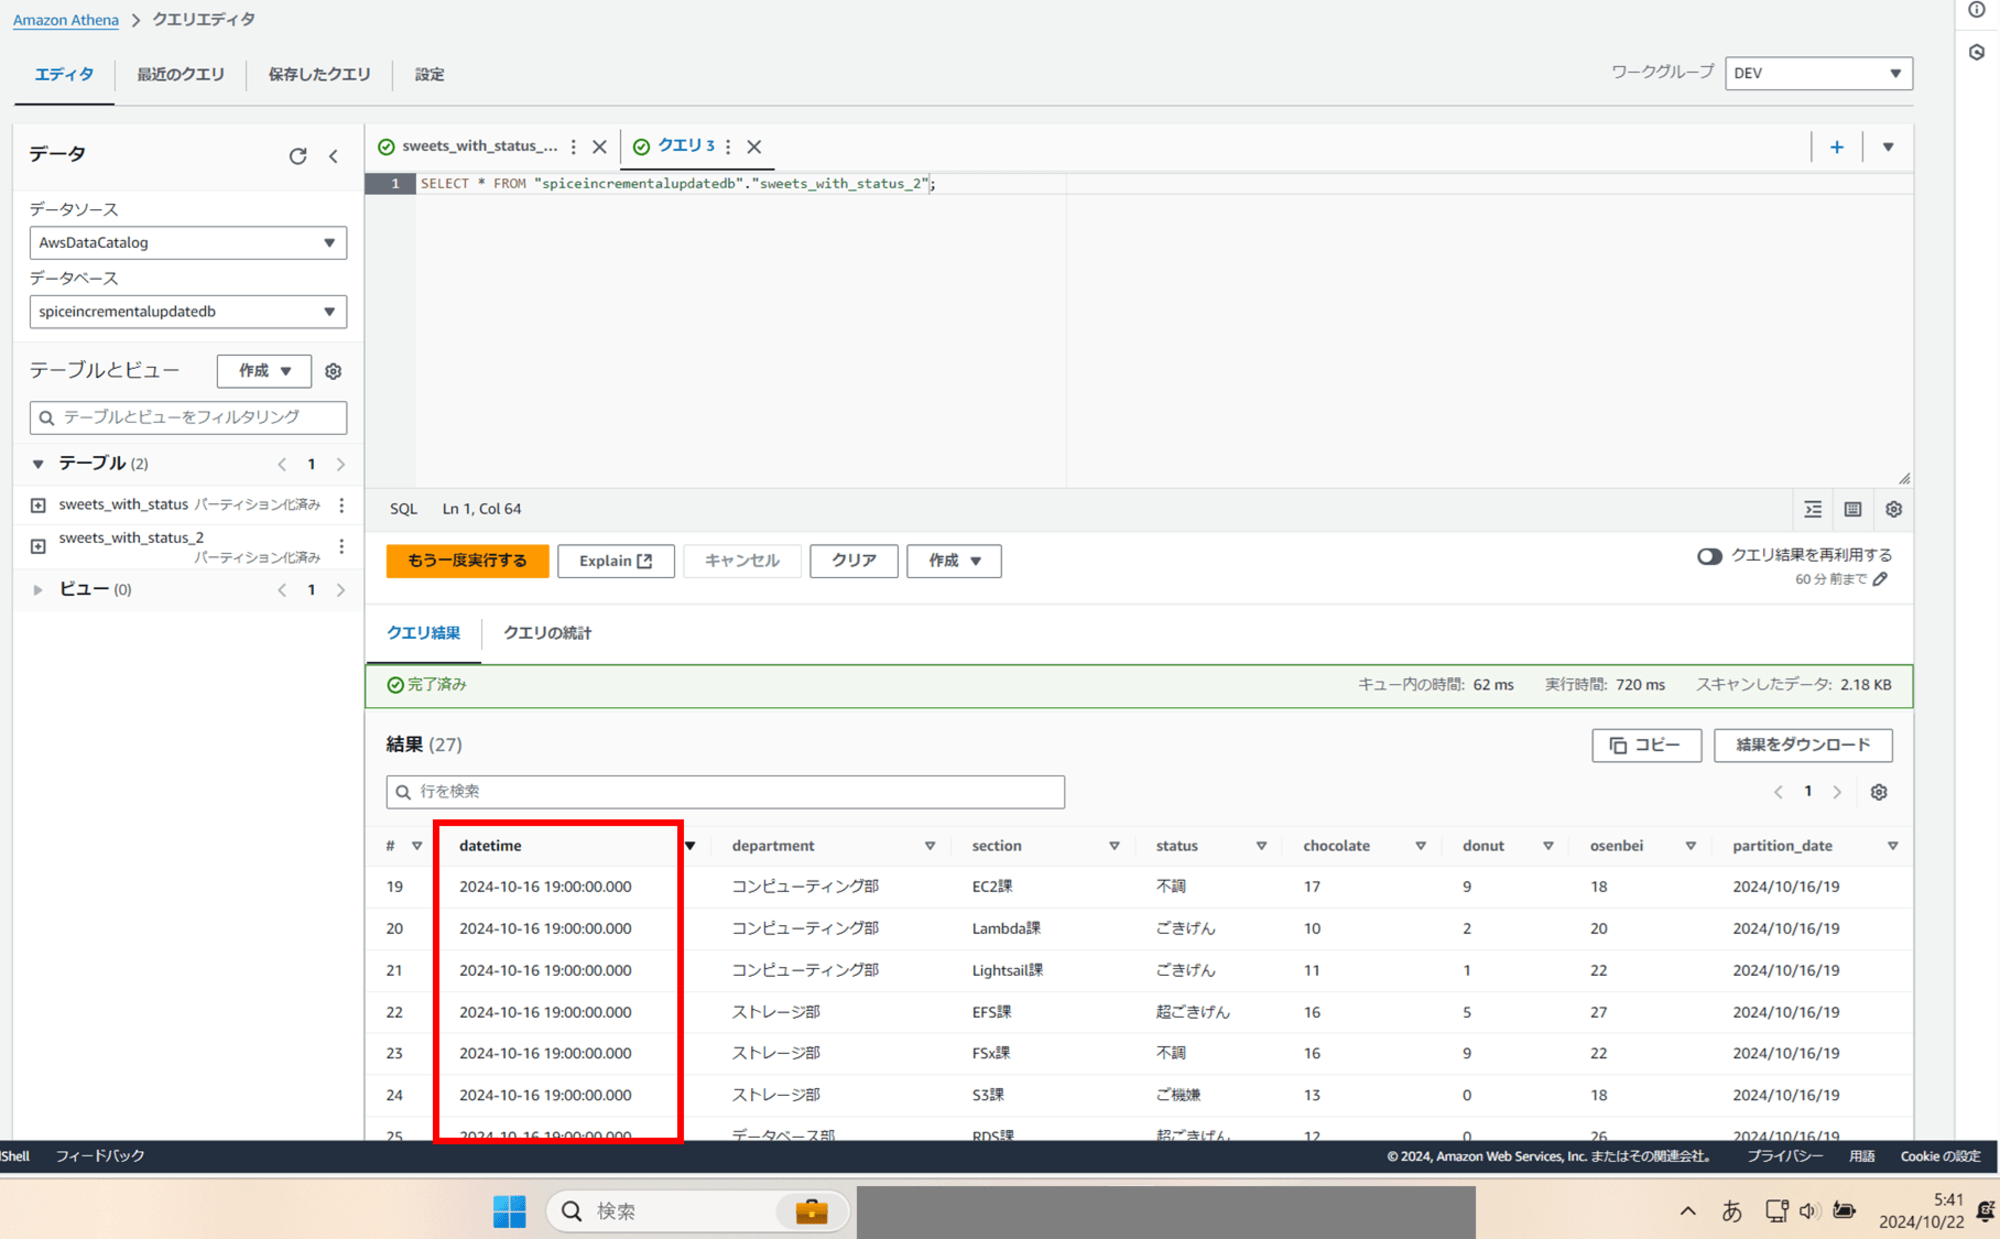Next page of tables list

341,464
